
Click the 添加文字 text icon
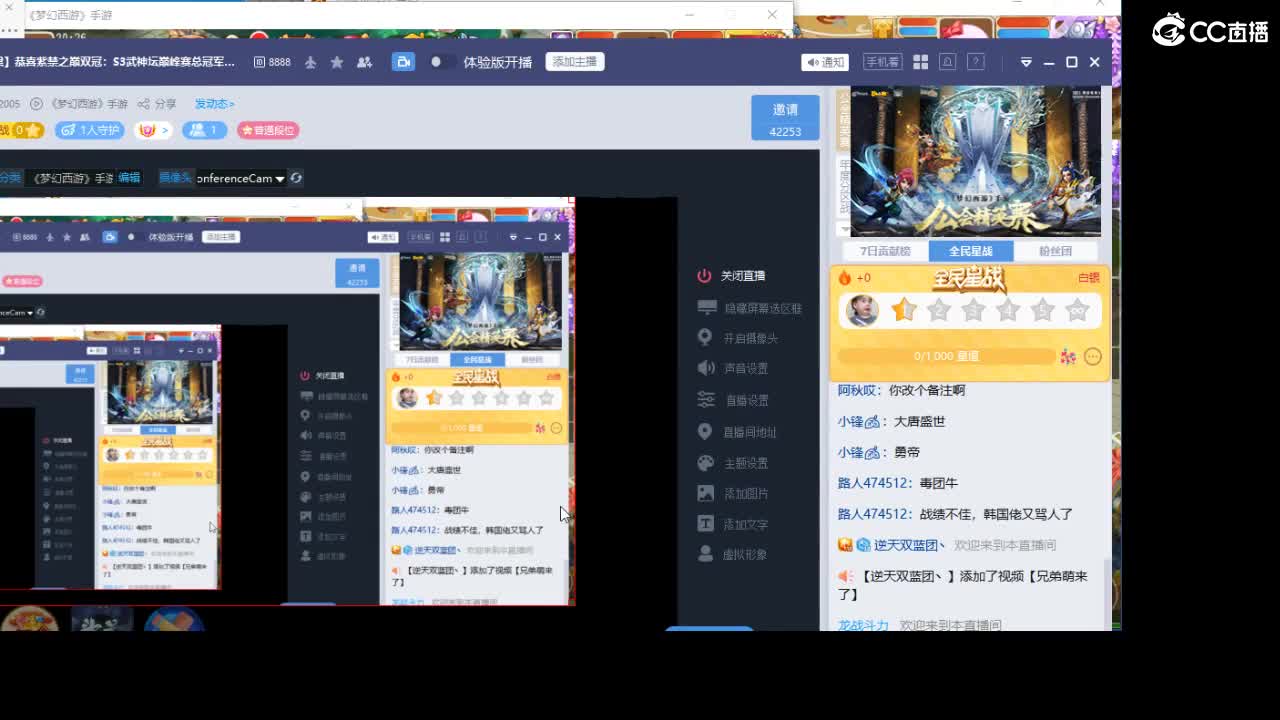click(705, 524)
